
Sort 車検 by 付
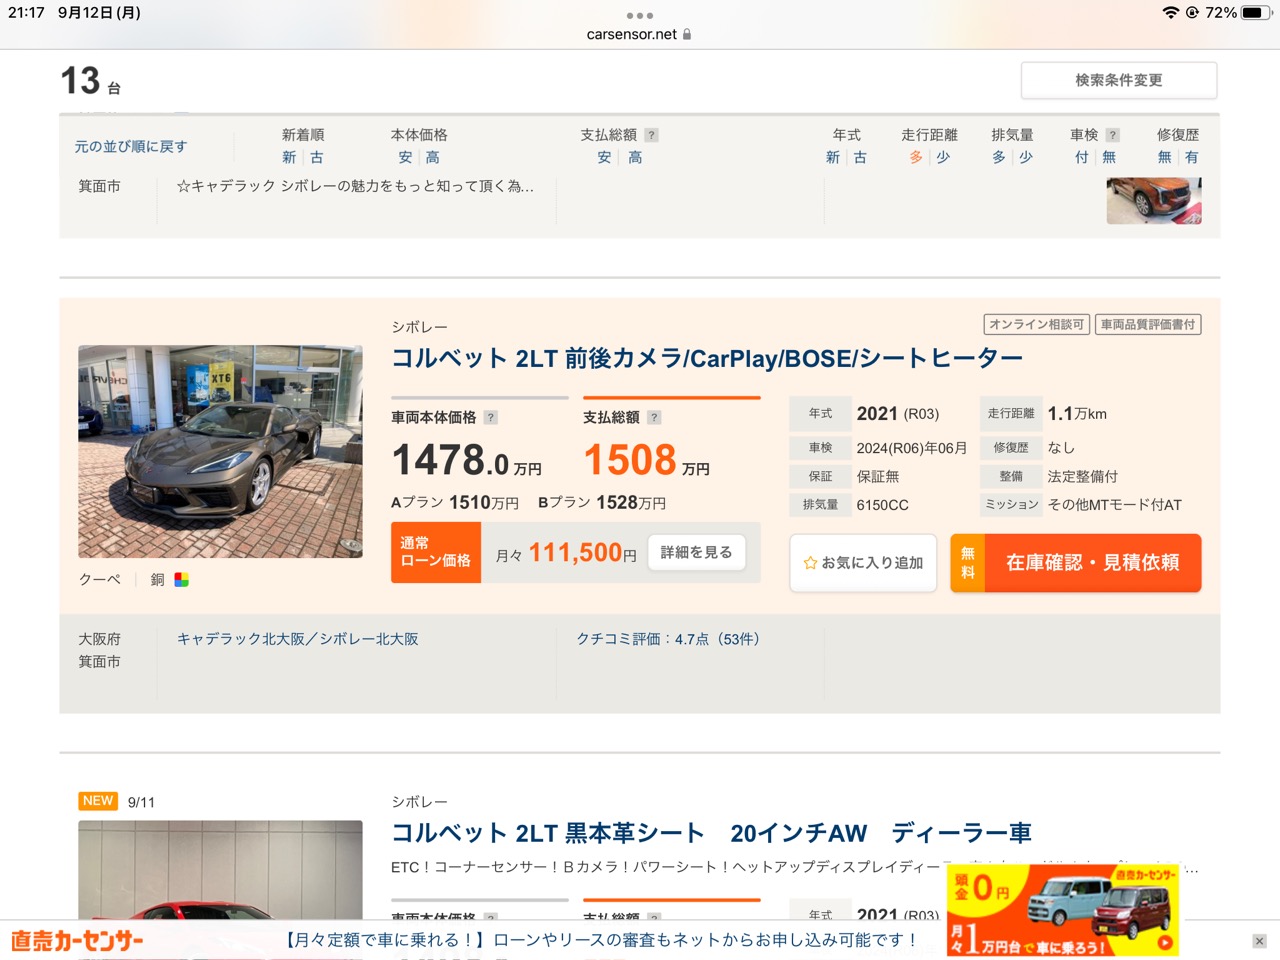[1082, 157]
